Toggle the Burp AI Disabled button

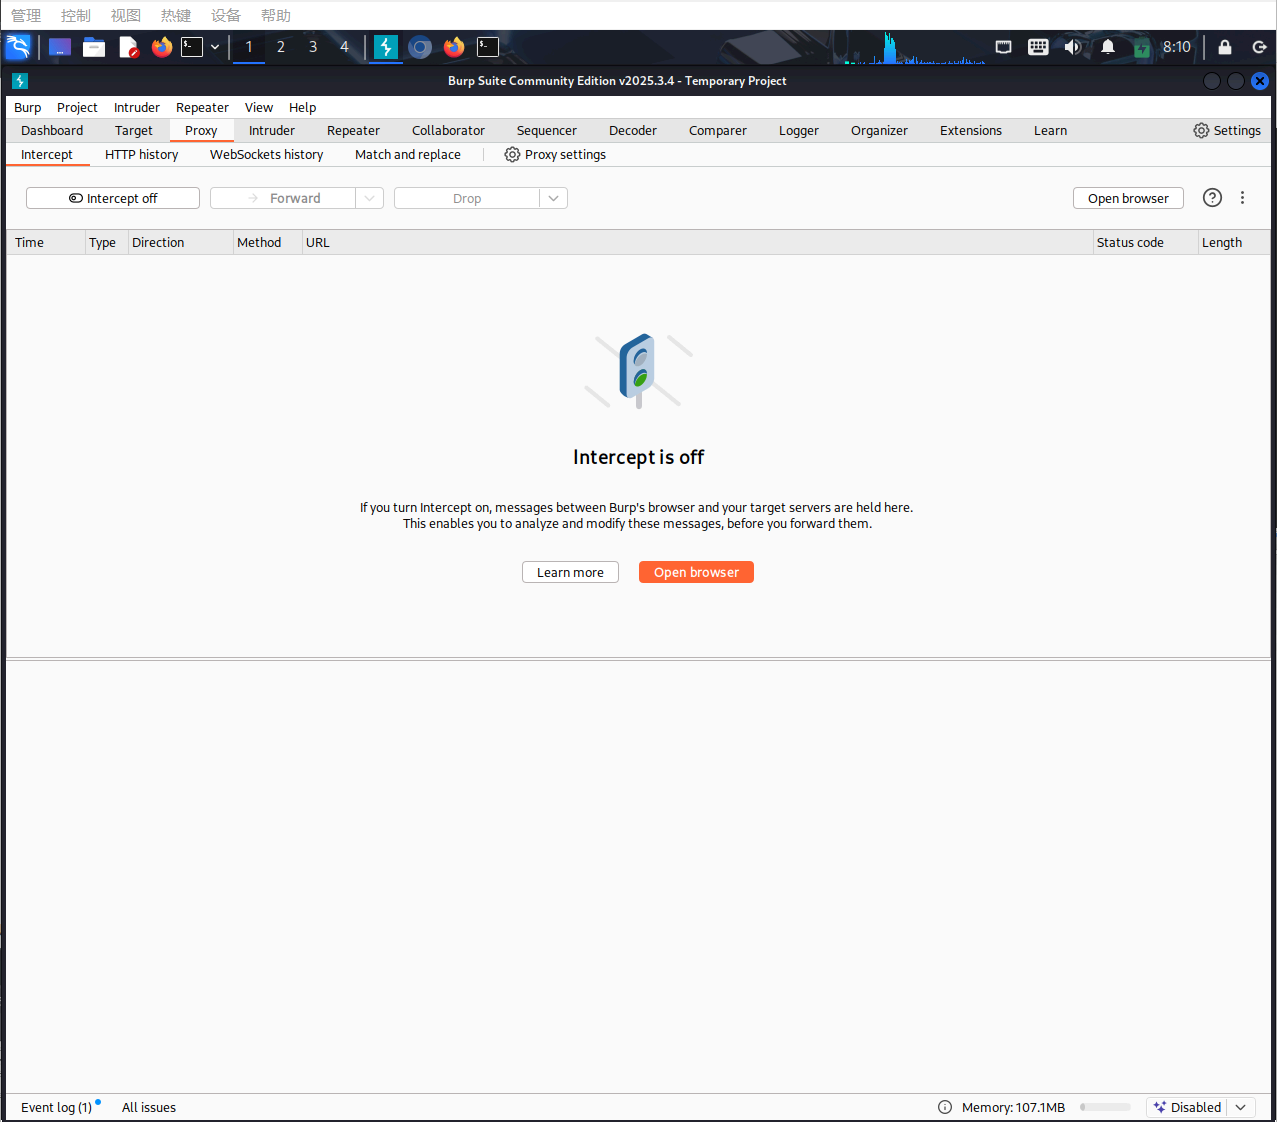pyautogui.click(x=1187, y=1107)
